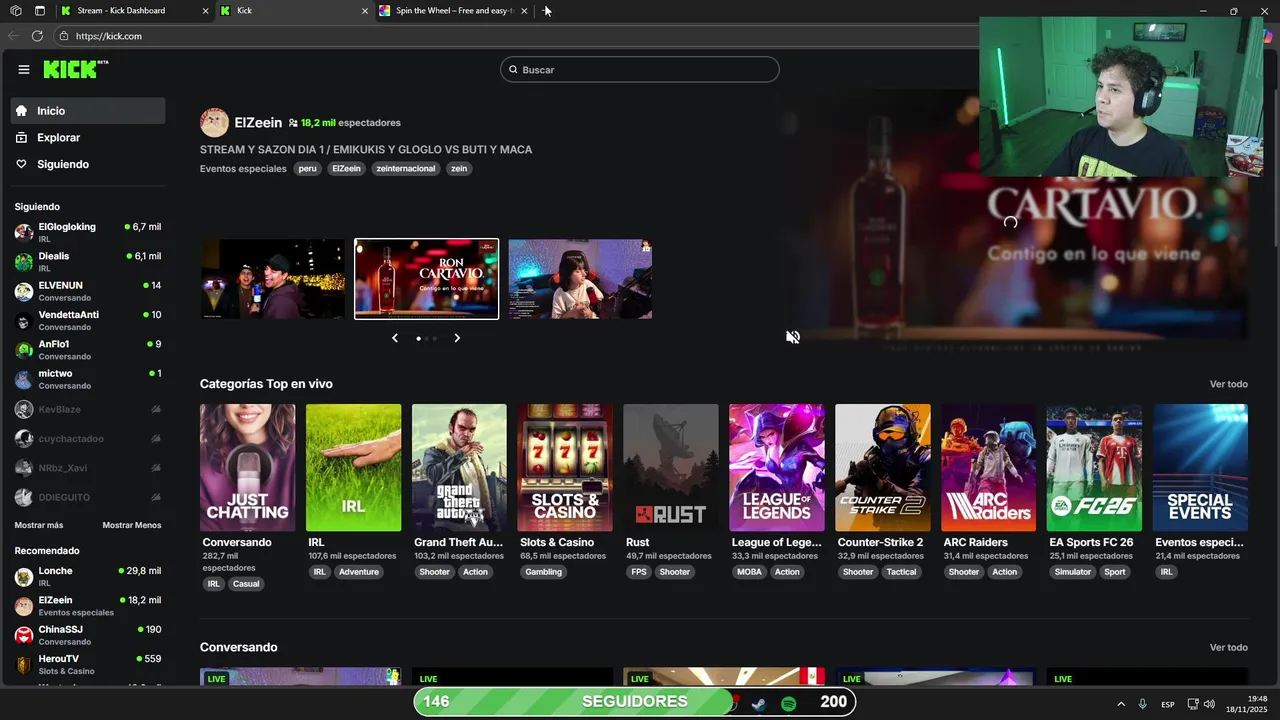Click Ver todo for Categorías Top

1229,384
